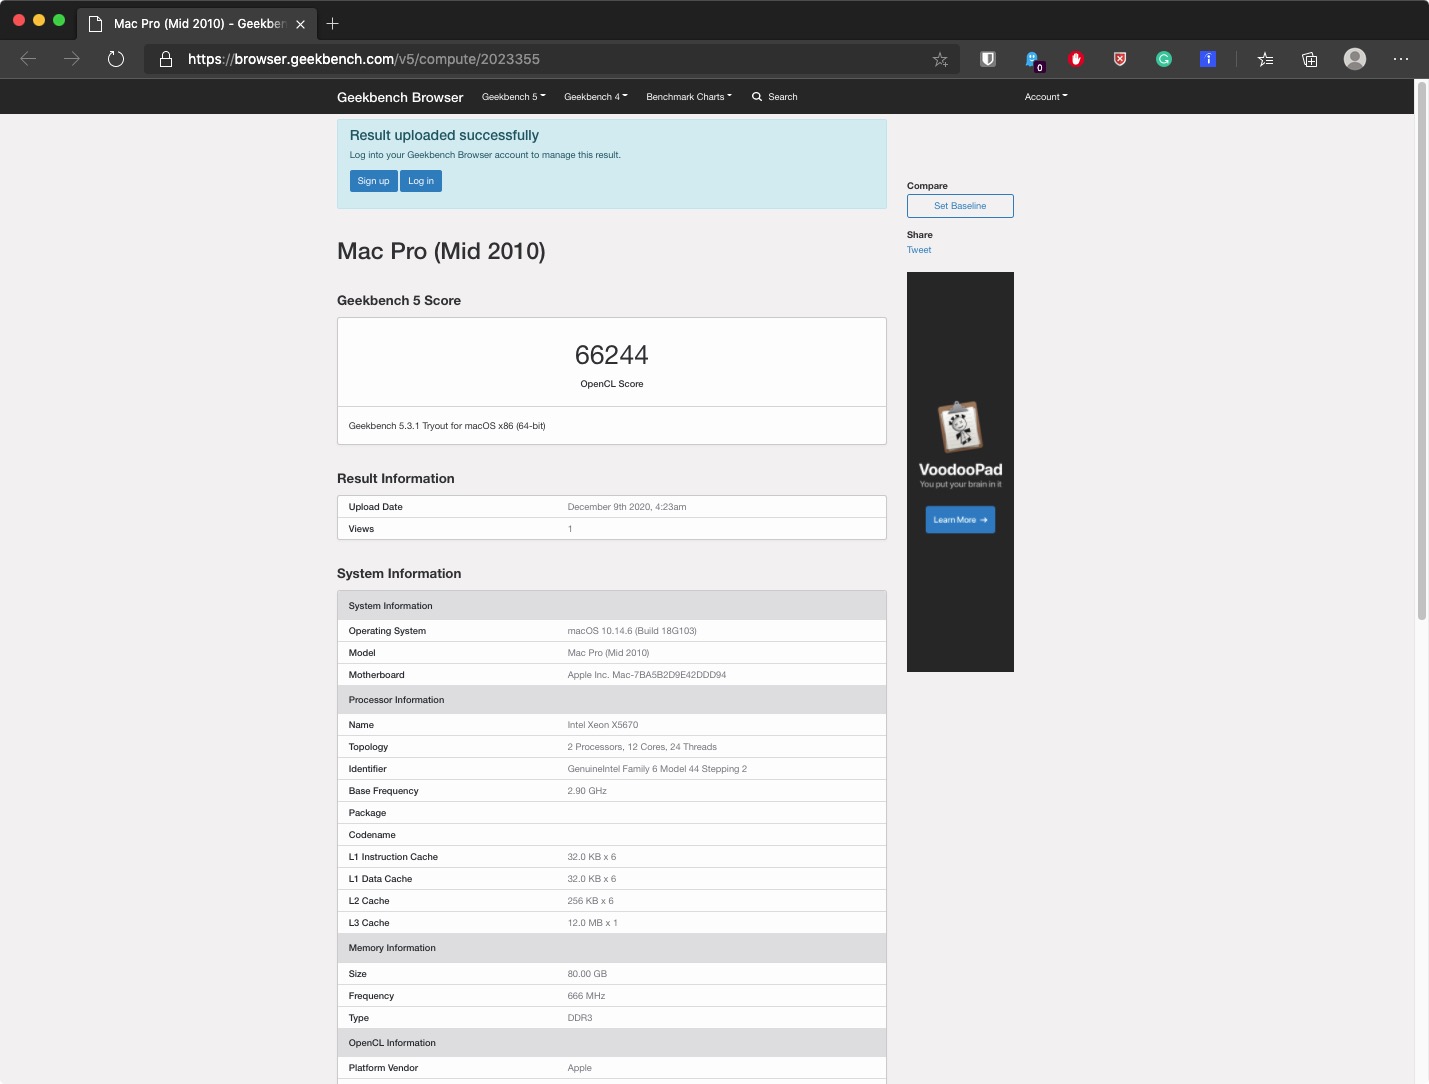Open a new tab with the plus button
Screen dimensions: 1429x1084
tap(333, 23)
